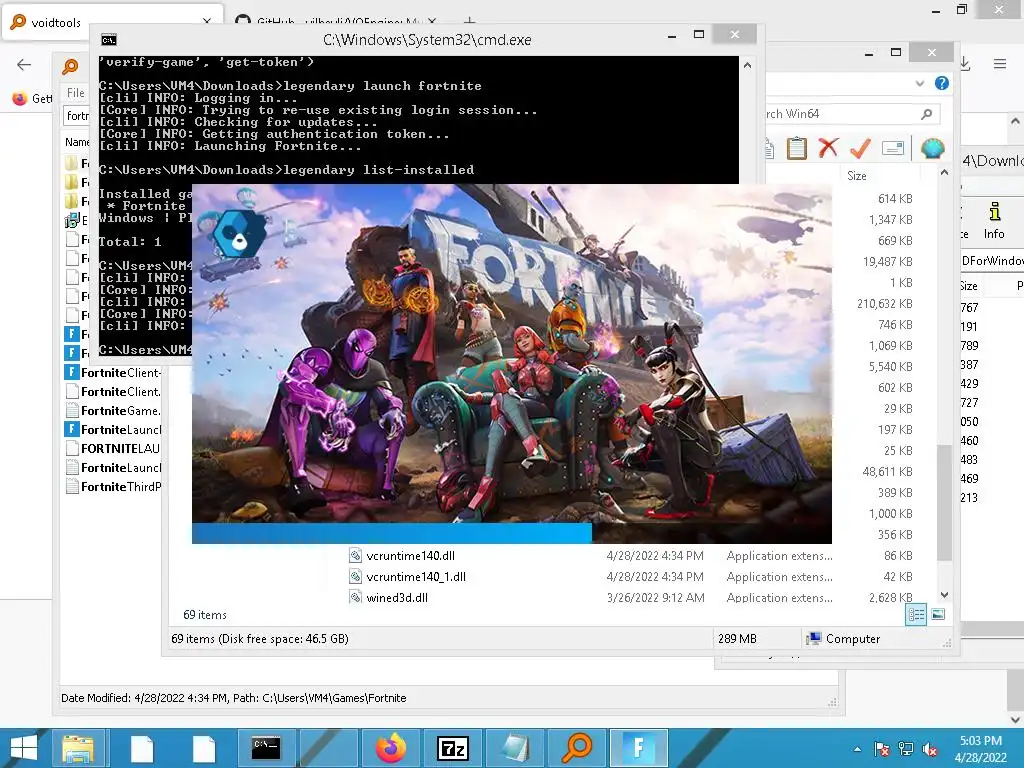Viewport: 1024px width, 768px height.
Task: Click the Name column header in Everything
Action: click(77, 142)
